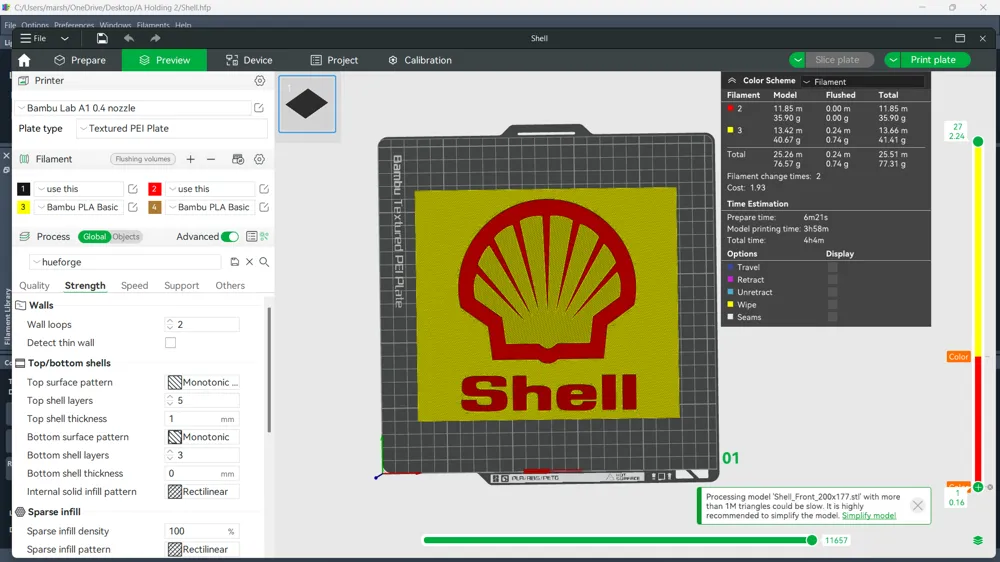Go to the home screen icon
This screenshot has height=562, width=1000.
[24, 60]
